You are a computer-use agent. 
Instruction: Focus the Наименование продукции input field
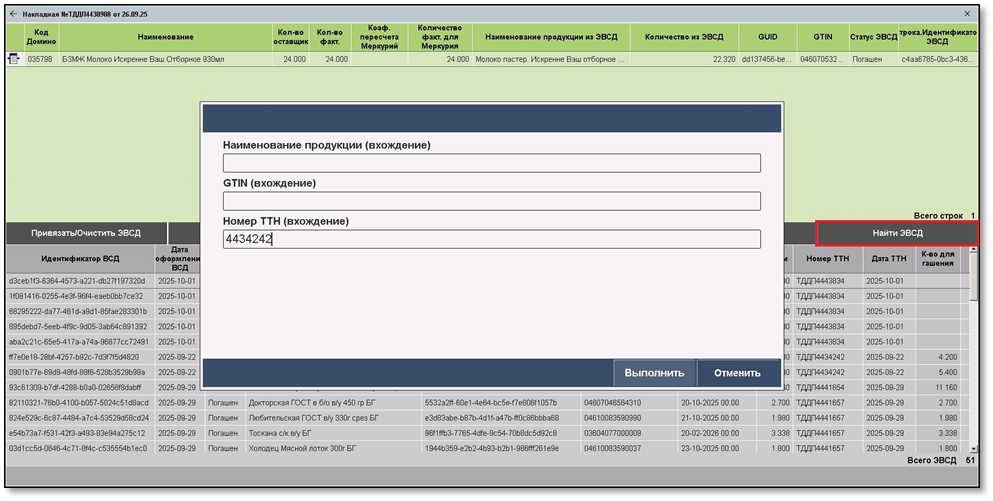click(491, 163)
